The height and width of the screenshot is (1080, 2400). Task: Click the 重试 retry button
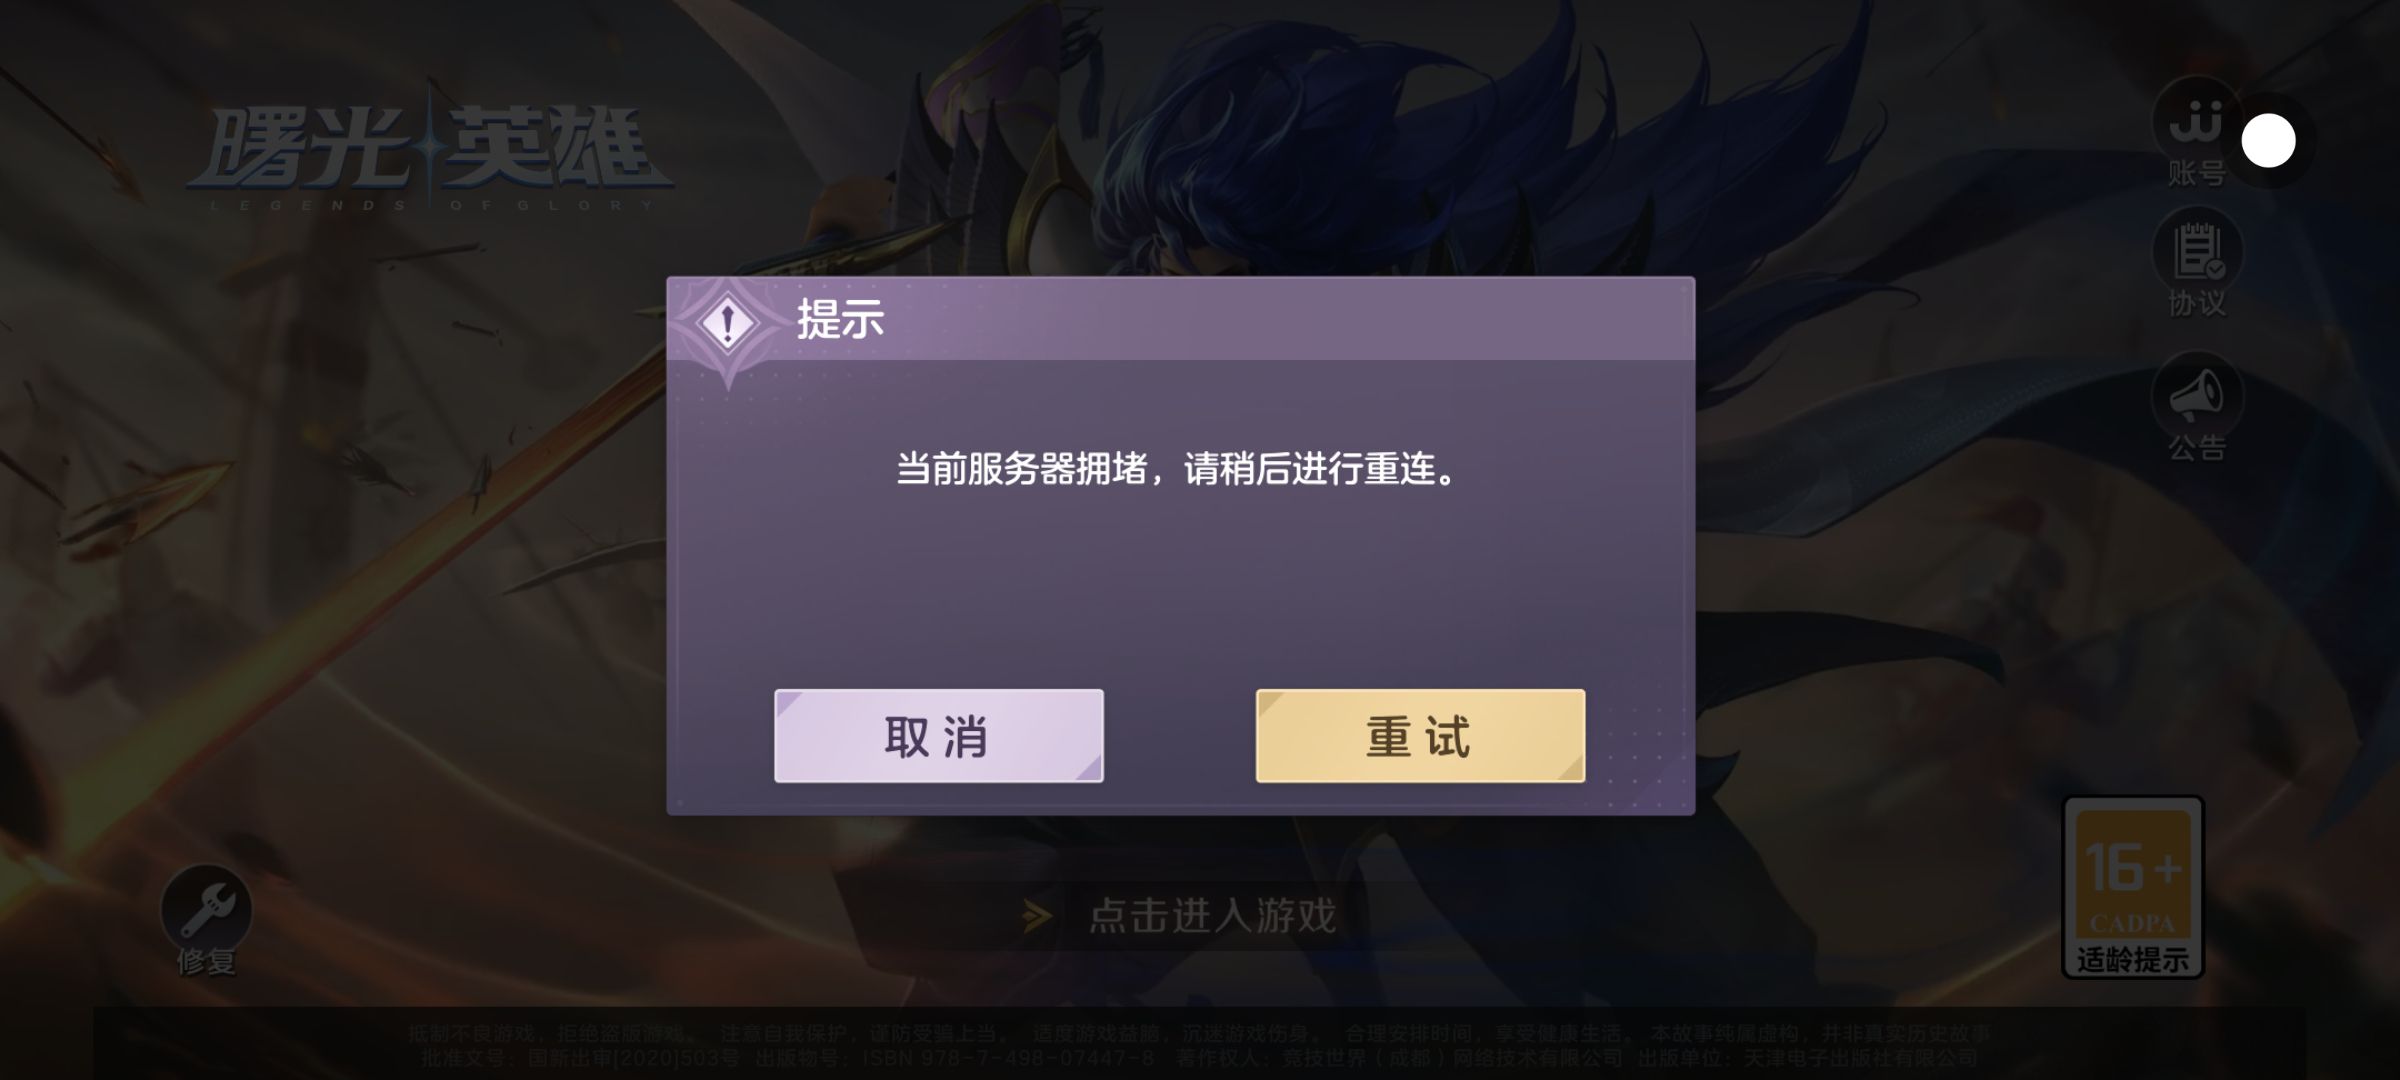(x=1420, y=735)
